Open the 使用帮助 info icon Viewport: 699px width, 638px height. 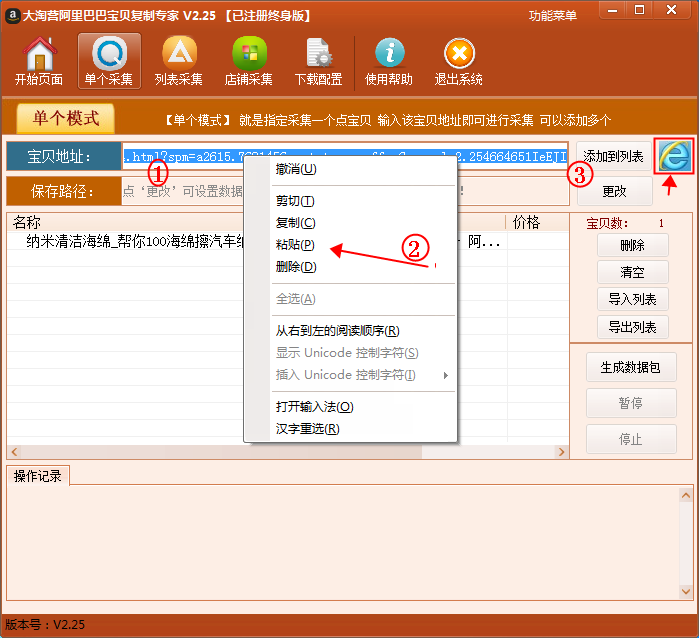(x=389, y=62)
